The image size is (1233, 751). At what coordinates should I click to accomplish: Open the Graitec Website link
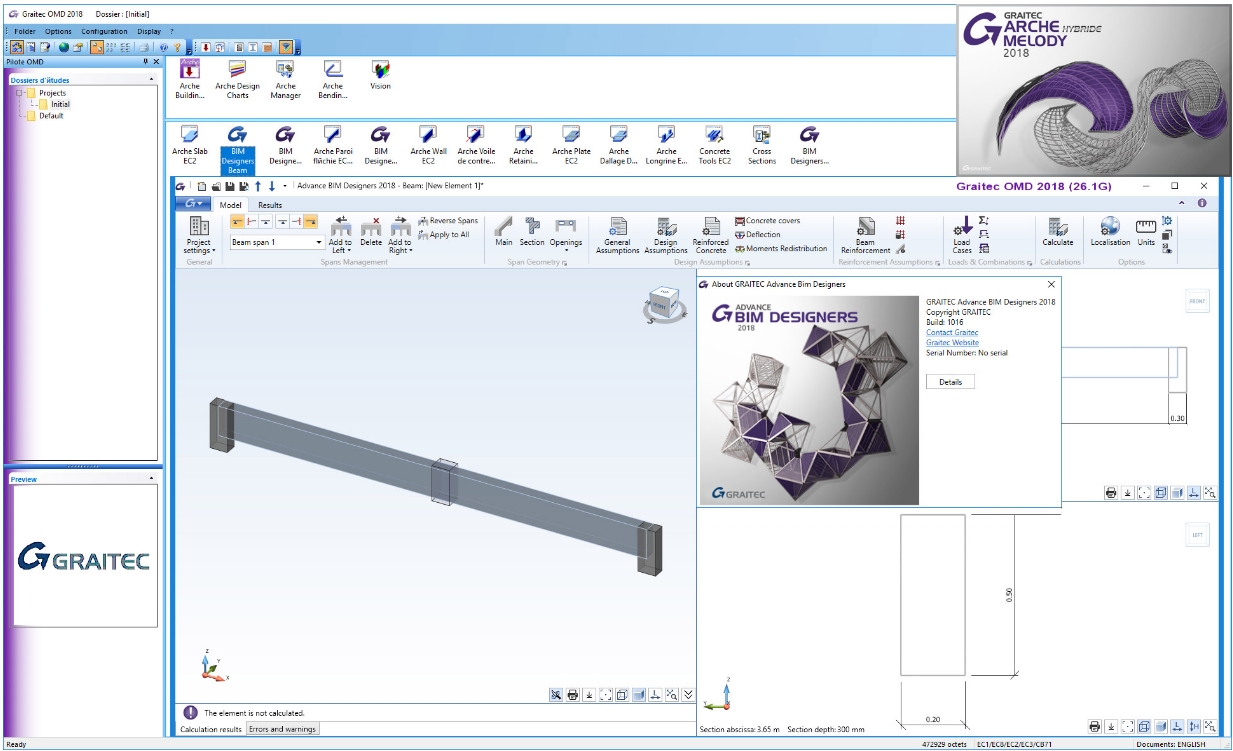pyautogui.click(x=952, y=342)
